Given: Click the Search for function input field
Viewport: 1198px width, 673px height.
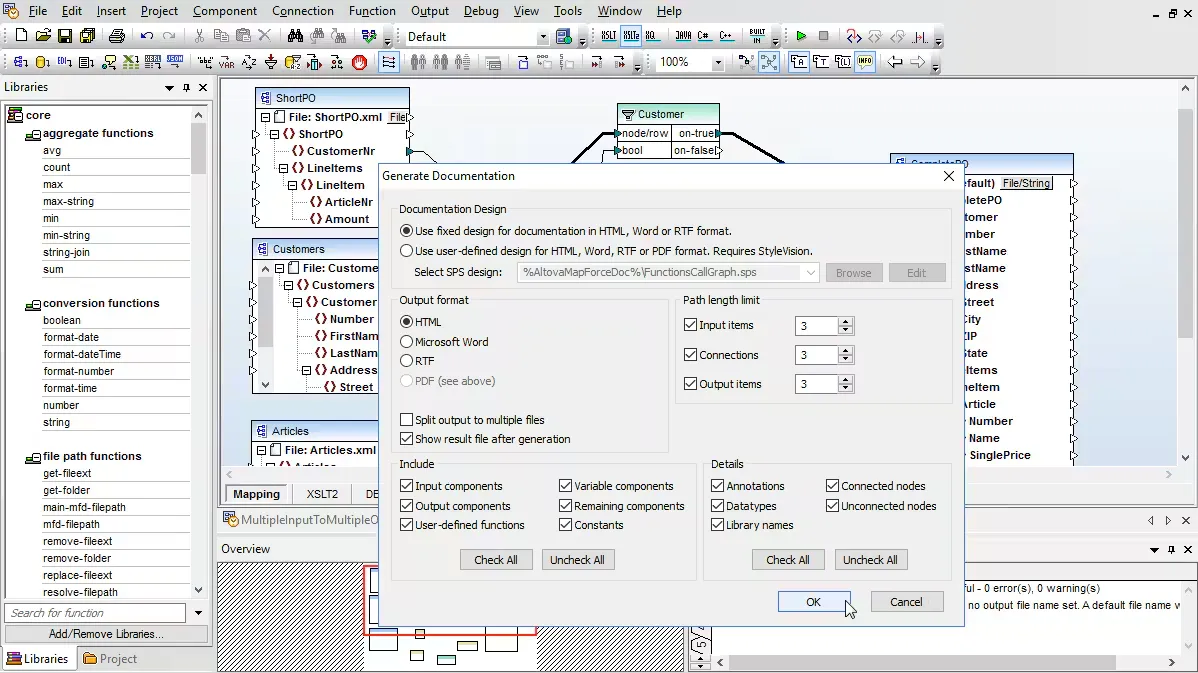Looking at the screenshot, I should pyautogui.click(x=96, y=613).
